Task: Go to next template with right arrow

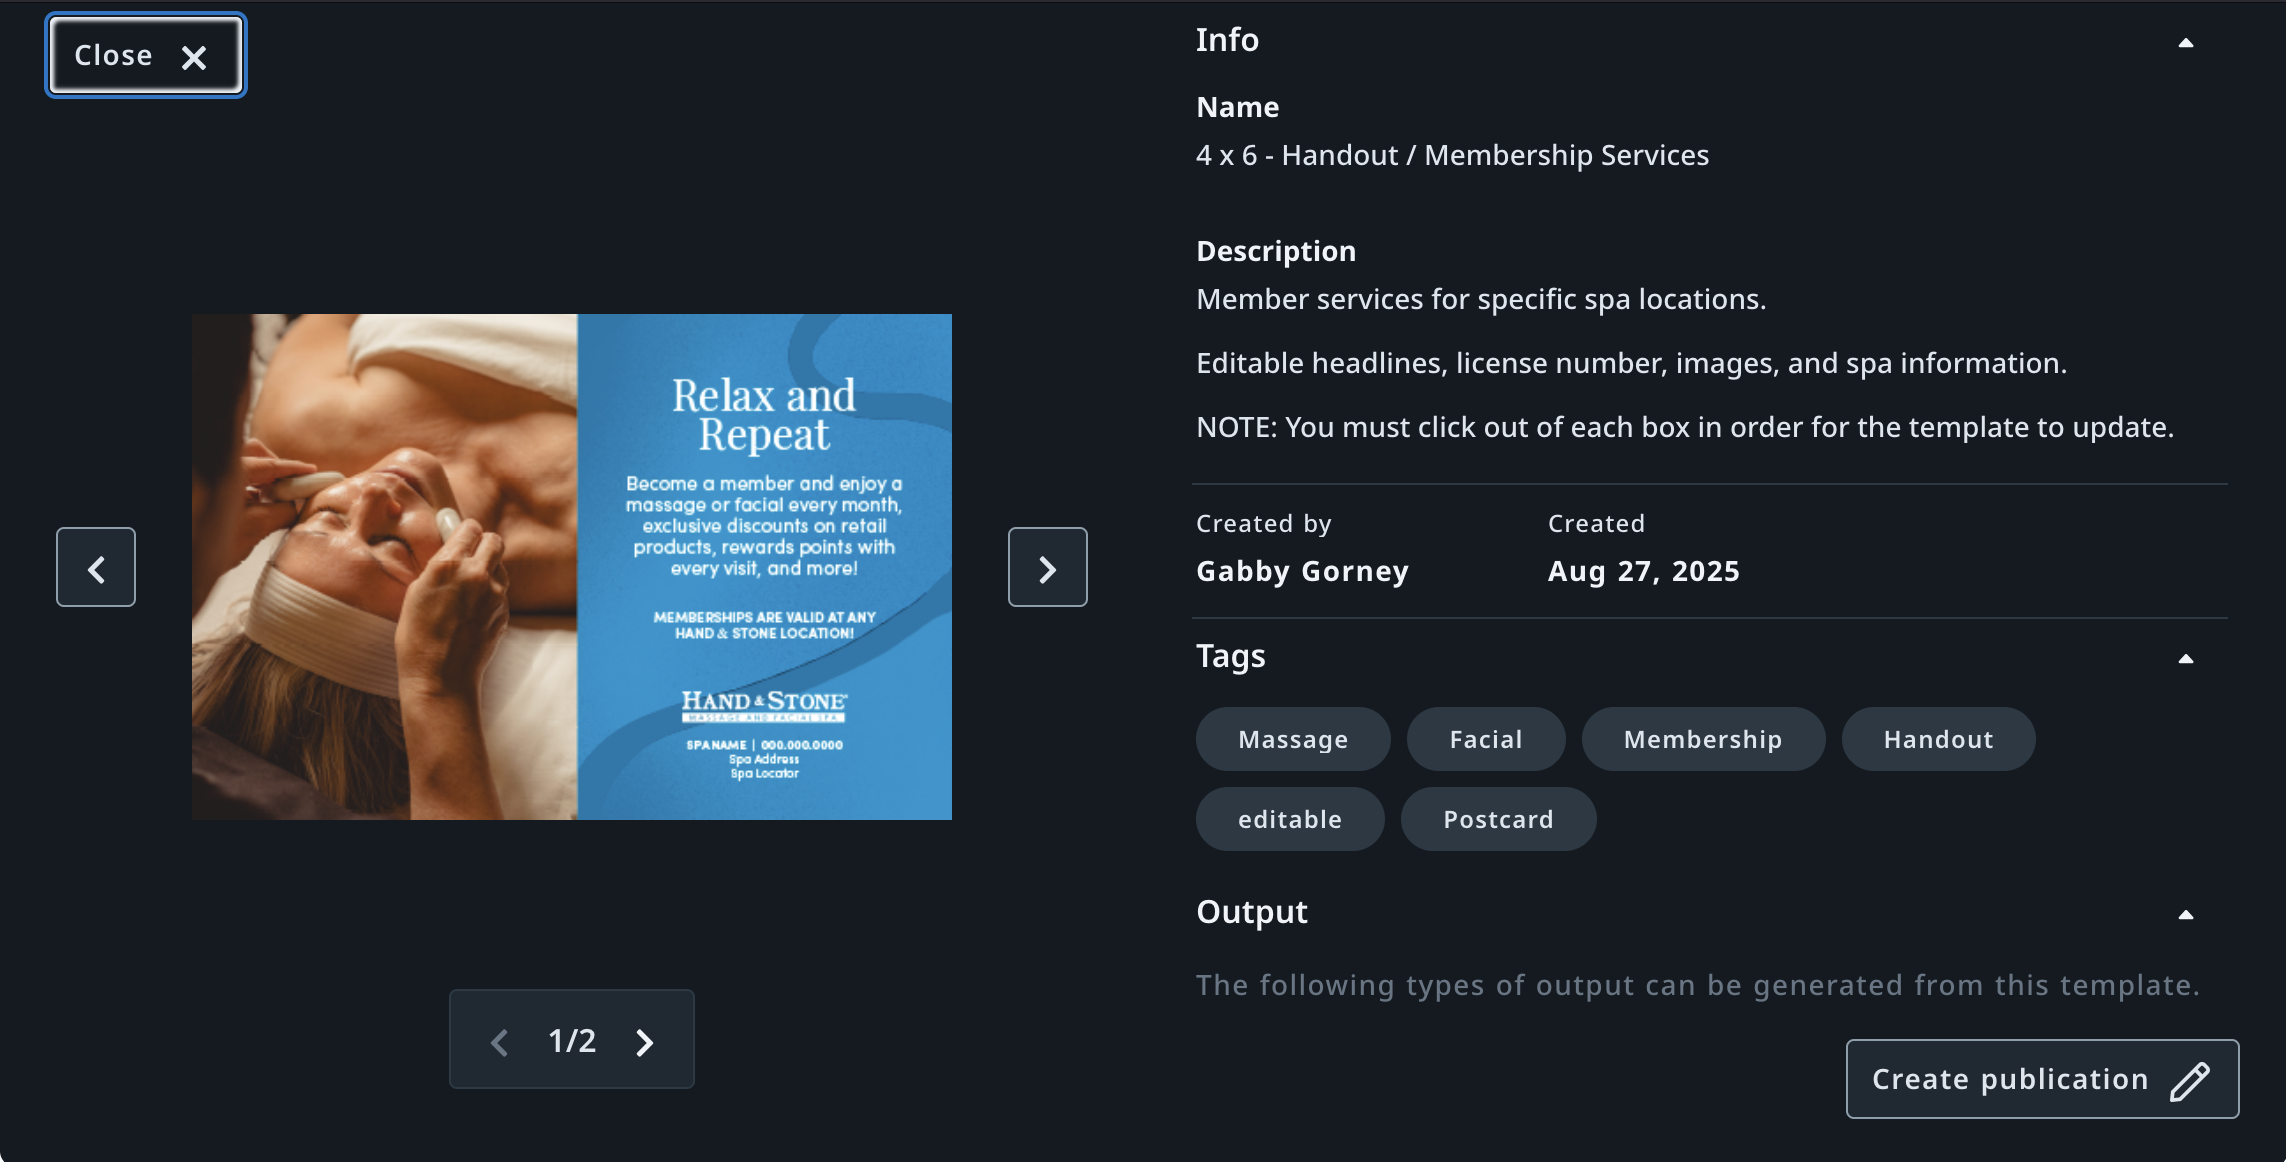Action: (1047, 568)
